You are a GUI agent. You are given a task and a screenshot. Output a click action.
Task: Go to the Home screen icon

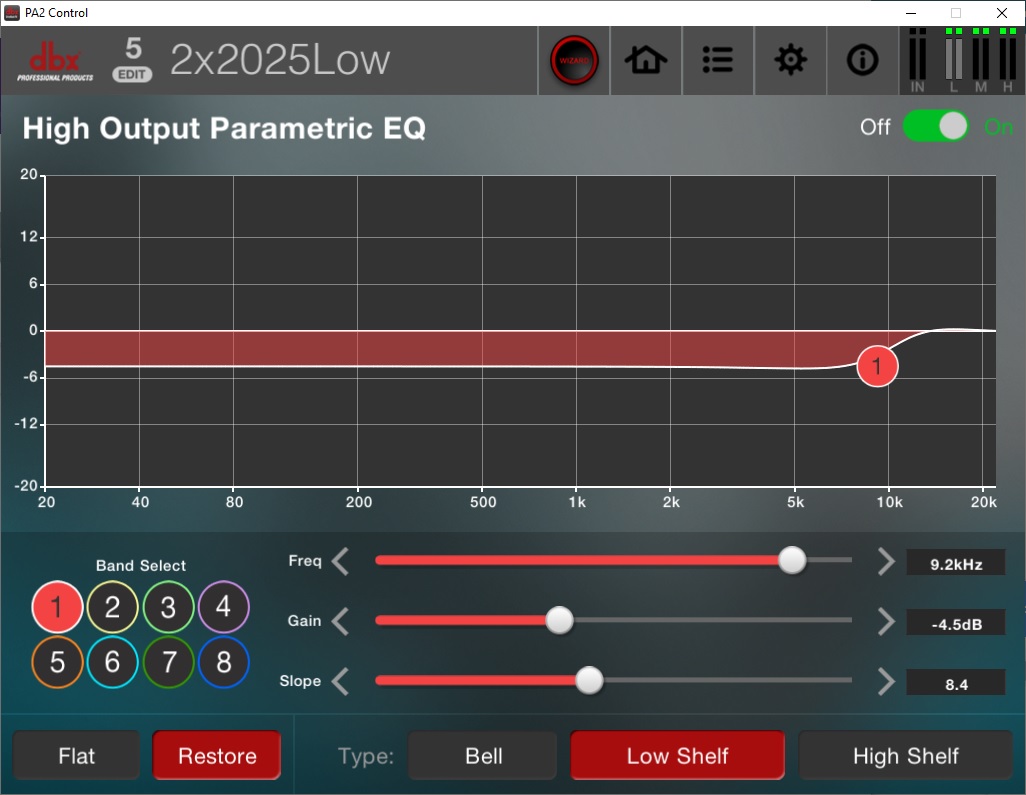coord(646,60)
